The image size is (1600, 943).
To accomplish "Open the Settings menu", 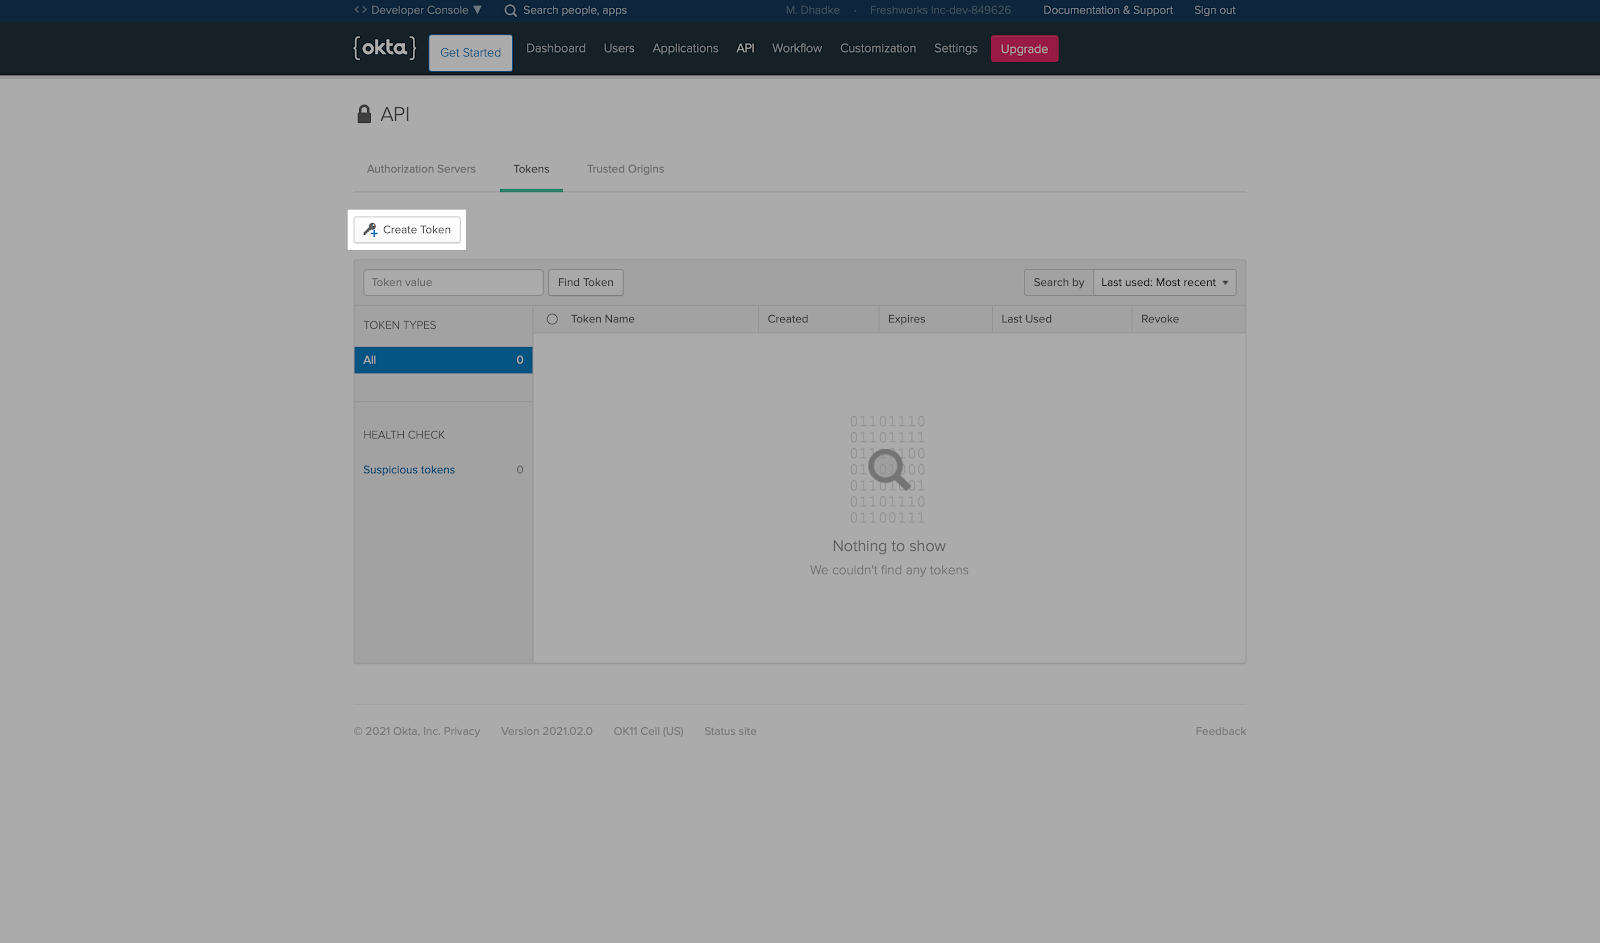I will click(956, 48).
